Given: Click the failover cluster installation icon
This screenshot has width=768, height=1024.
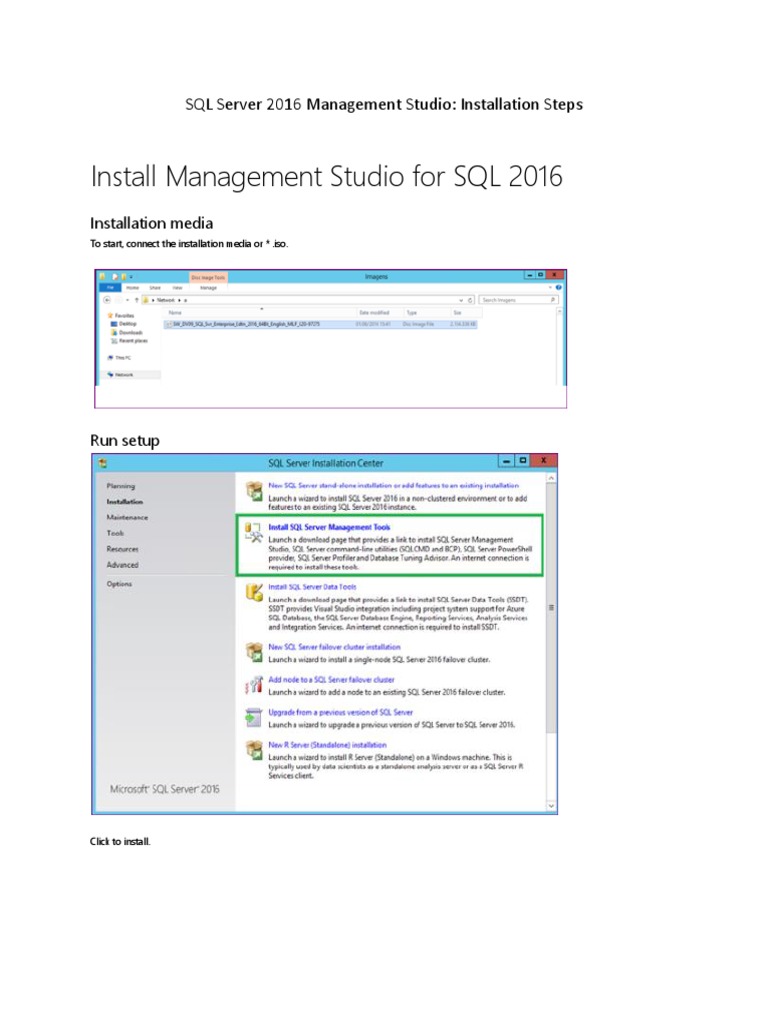Looking at the screenshot, I should click(x=253, y=651).
